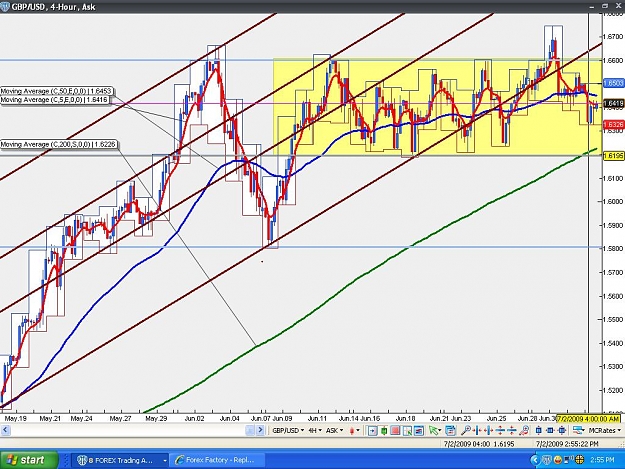Switch to Forex Factory browser taskbar button
625x469 pixels.
pos(219,460)
